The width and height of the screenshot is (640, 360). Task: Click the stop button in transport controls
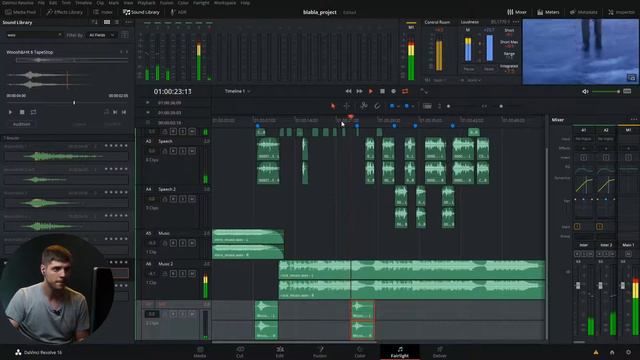point(382,91)
